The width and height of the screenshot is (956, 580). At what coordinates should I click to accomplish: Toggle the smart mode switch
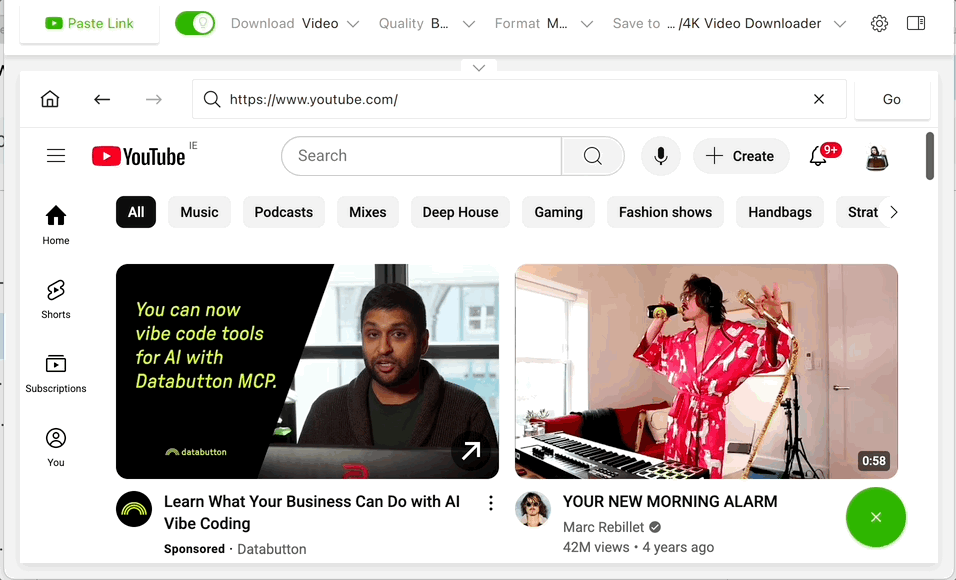click(195, 24)
